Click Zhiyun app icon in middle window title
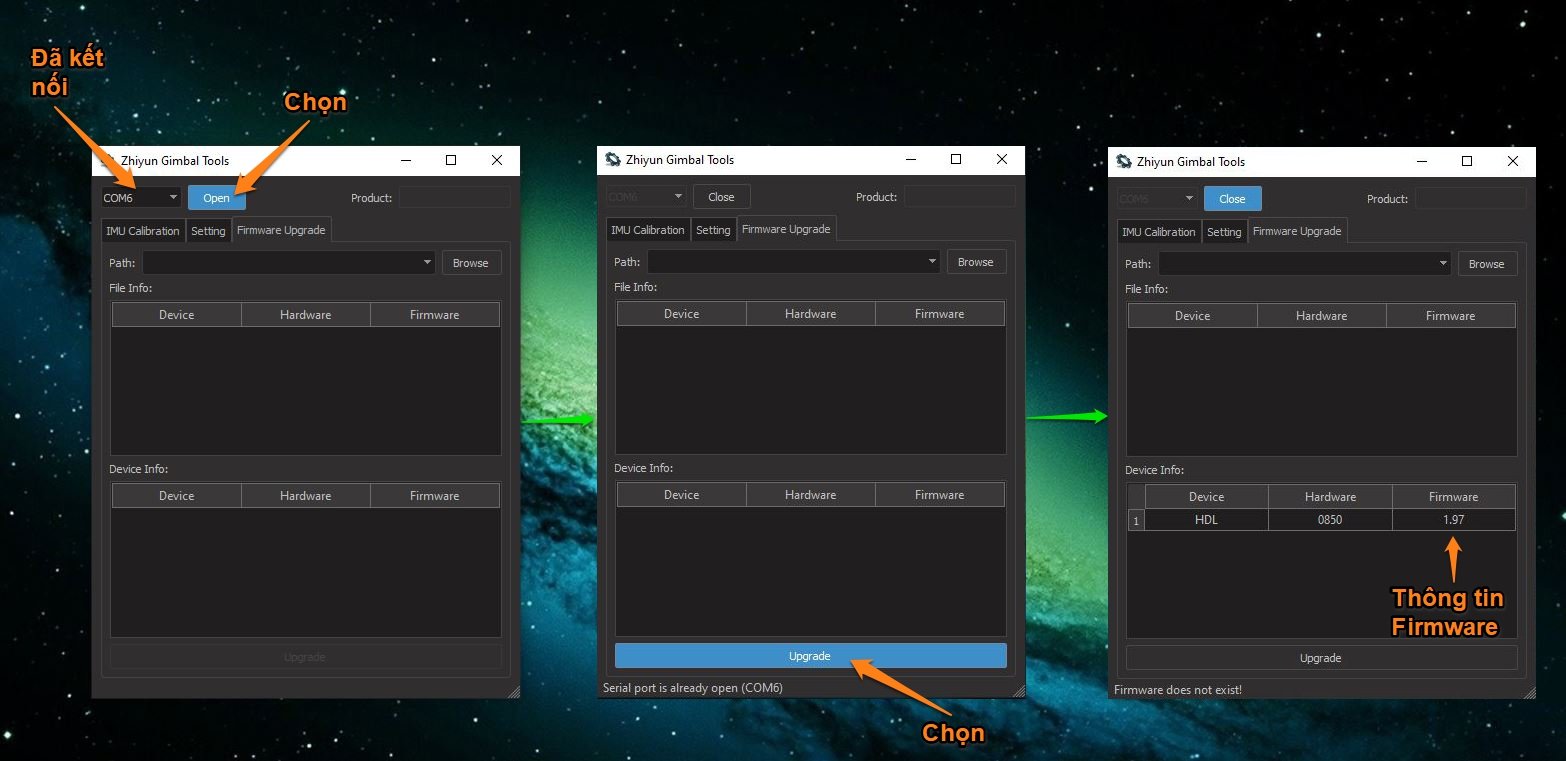The height and width of the screenshot is (761, 1566). click(x=613, y=159)
